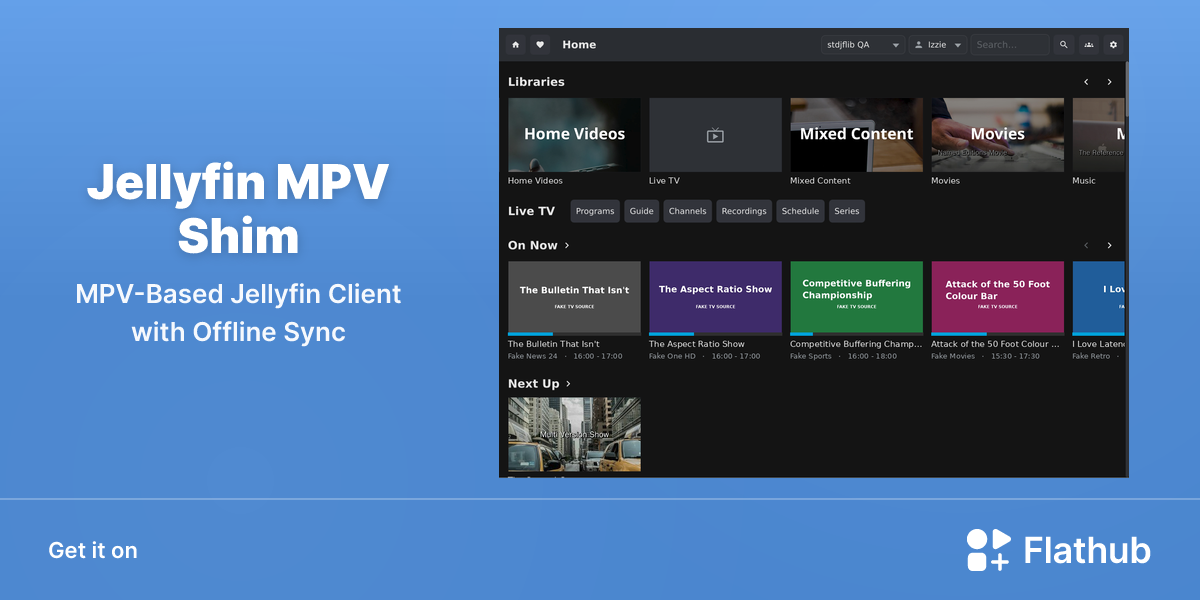Click the 'Fake Movies' channel text

click(953, 356)
